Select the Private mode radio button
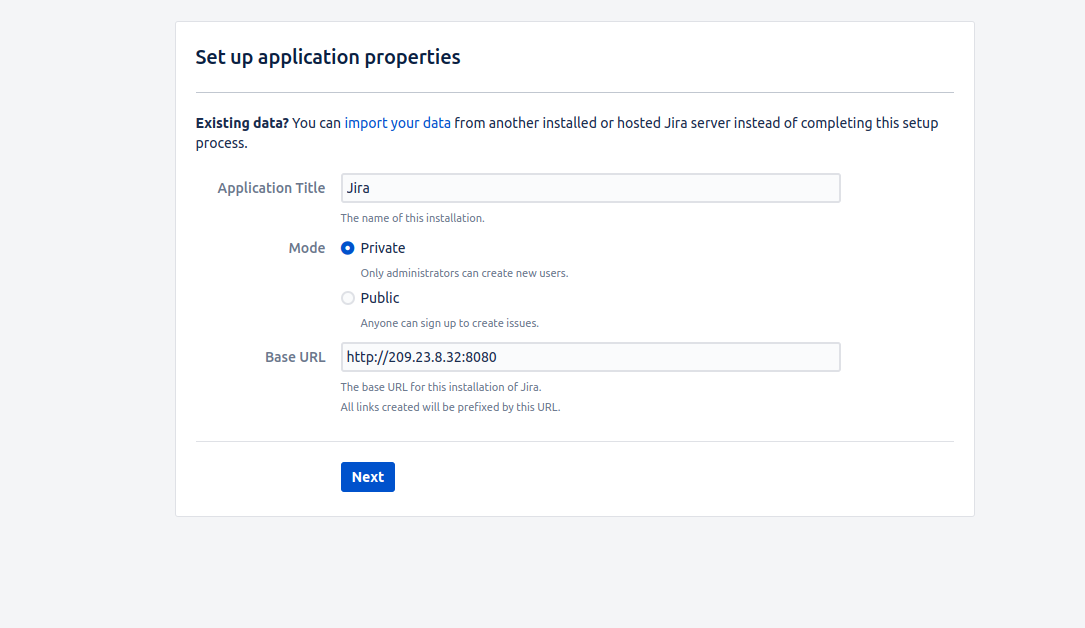The width and height of the screenshot is (1085, 628). (x=348, y=248)
